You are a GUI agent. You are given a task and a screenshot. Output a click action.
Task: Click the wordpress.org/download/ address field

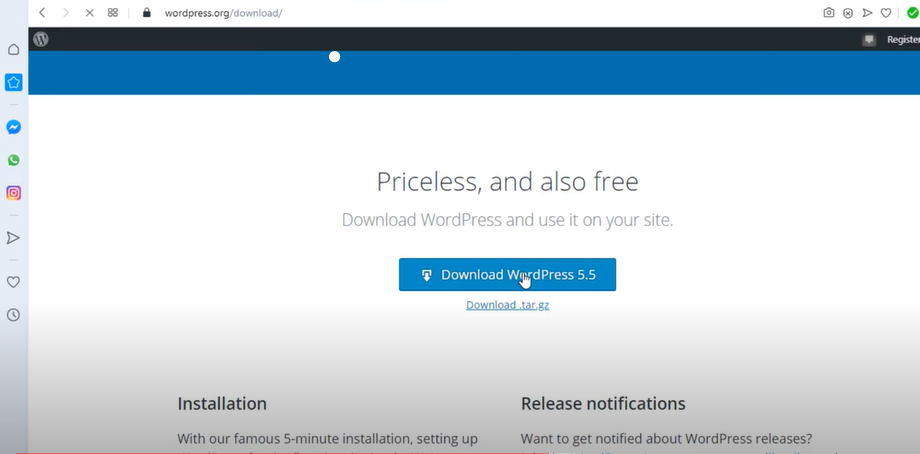223,13
